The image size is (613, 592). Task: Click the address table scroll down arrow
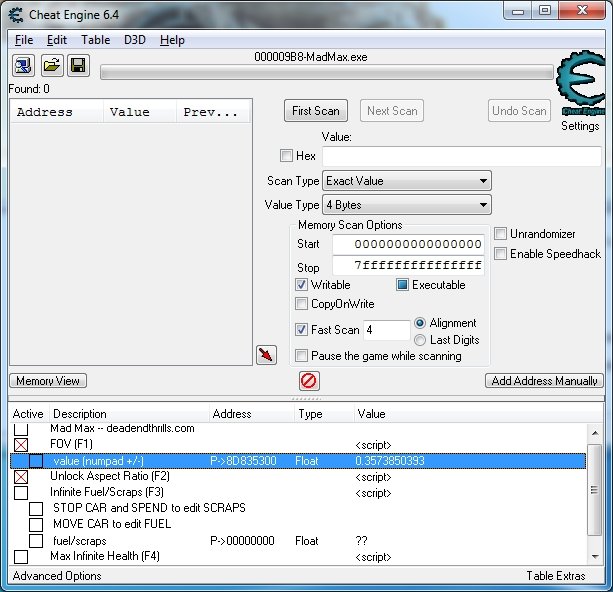click(x=594, y=556)
